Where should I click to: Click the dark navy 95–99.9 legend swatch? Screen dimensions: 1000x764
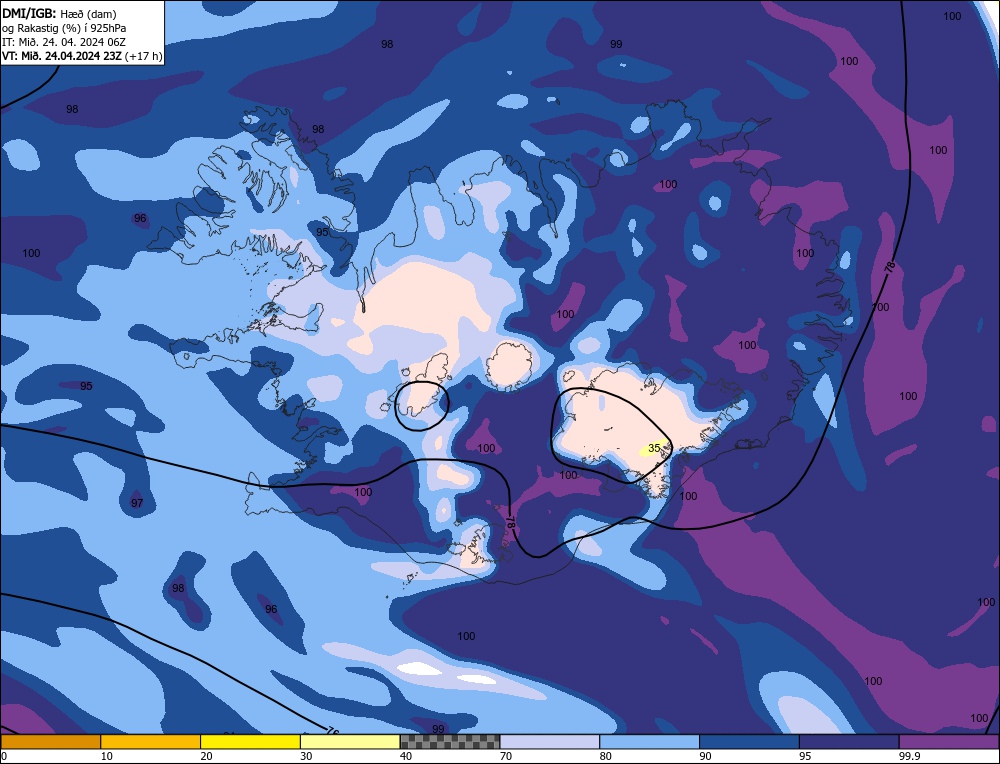point(849,741)
